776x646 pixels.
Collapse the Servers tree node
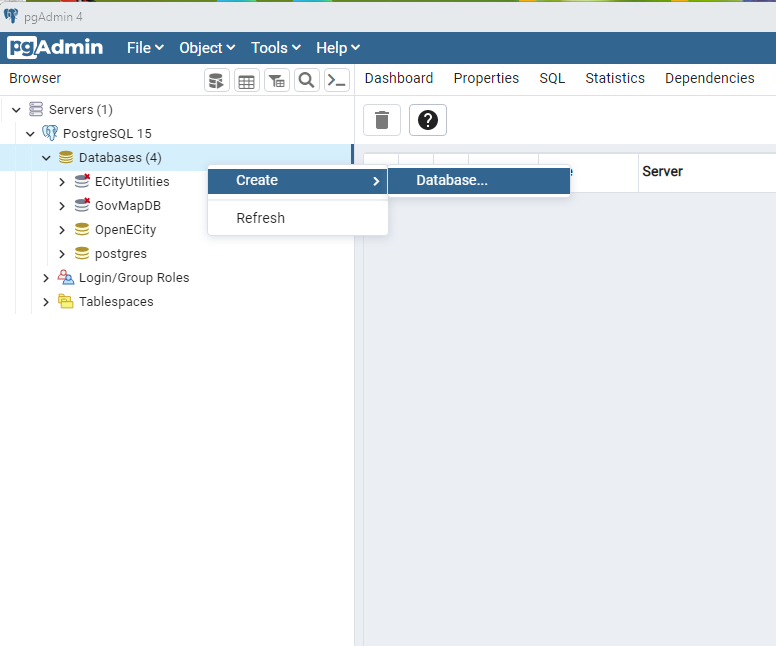pos(16,109)
